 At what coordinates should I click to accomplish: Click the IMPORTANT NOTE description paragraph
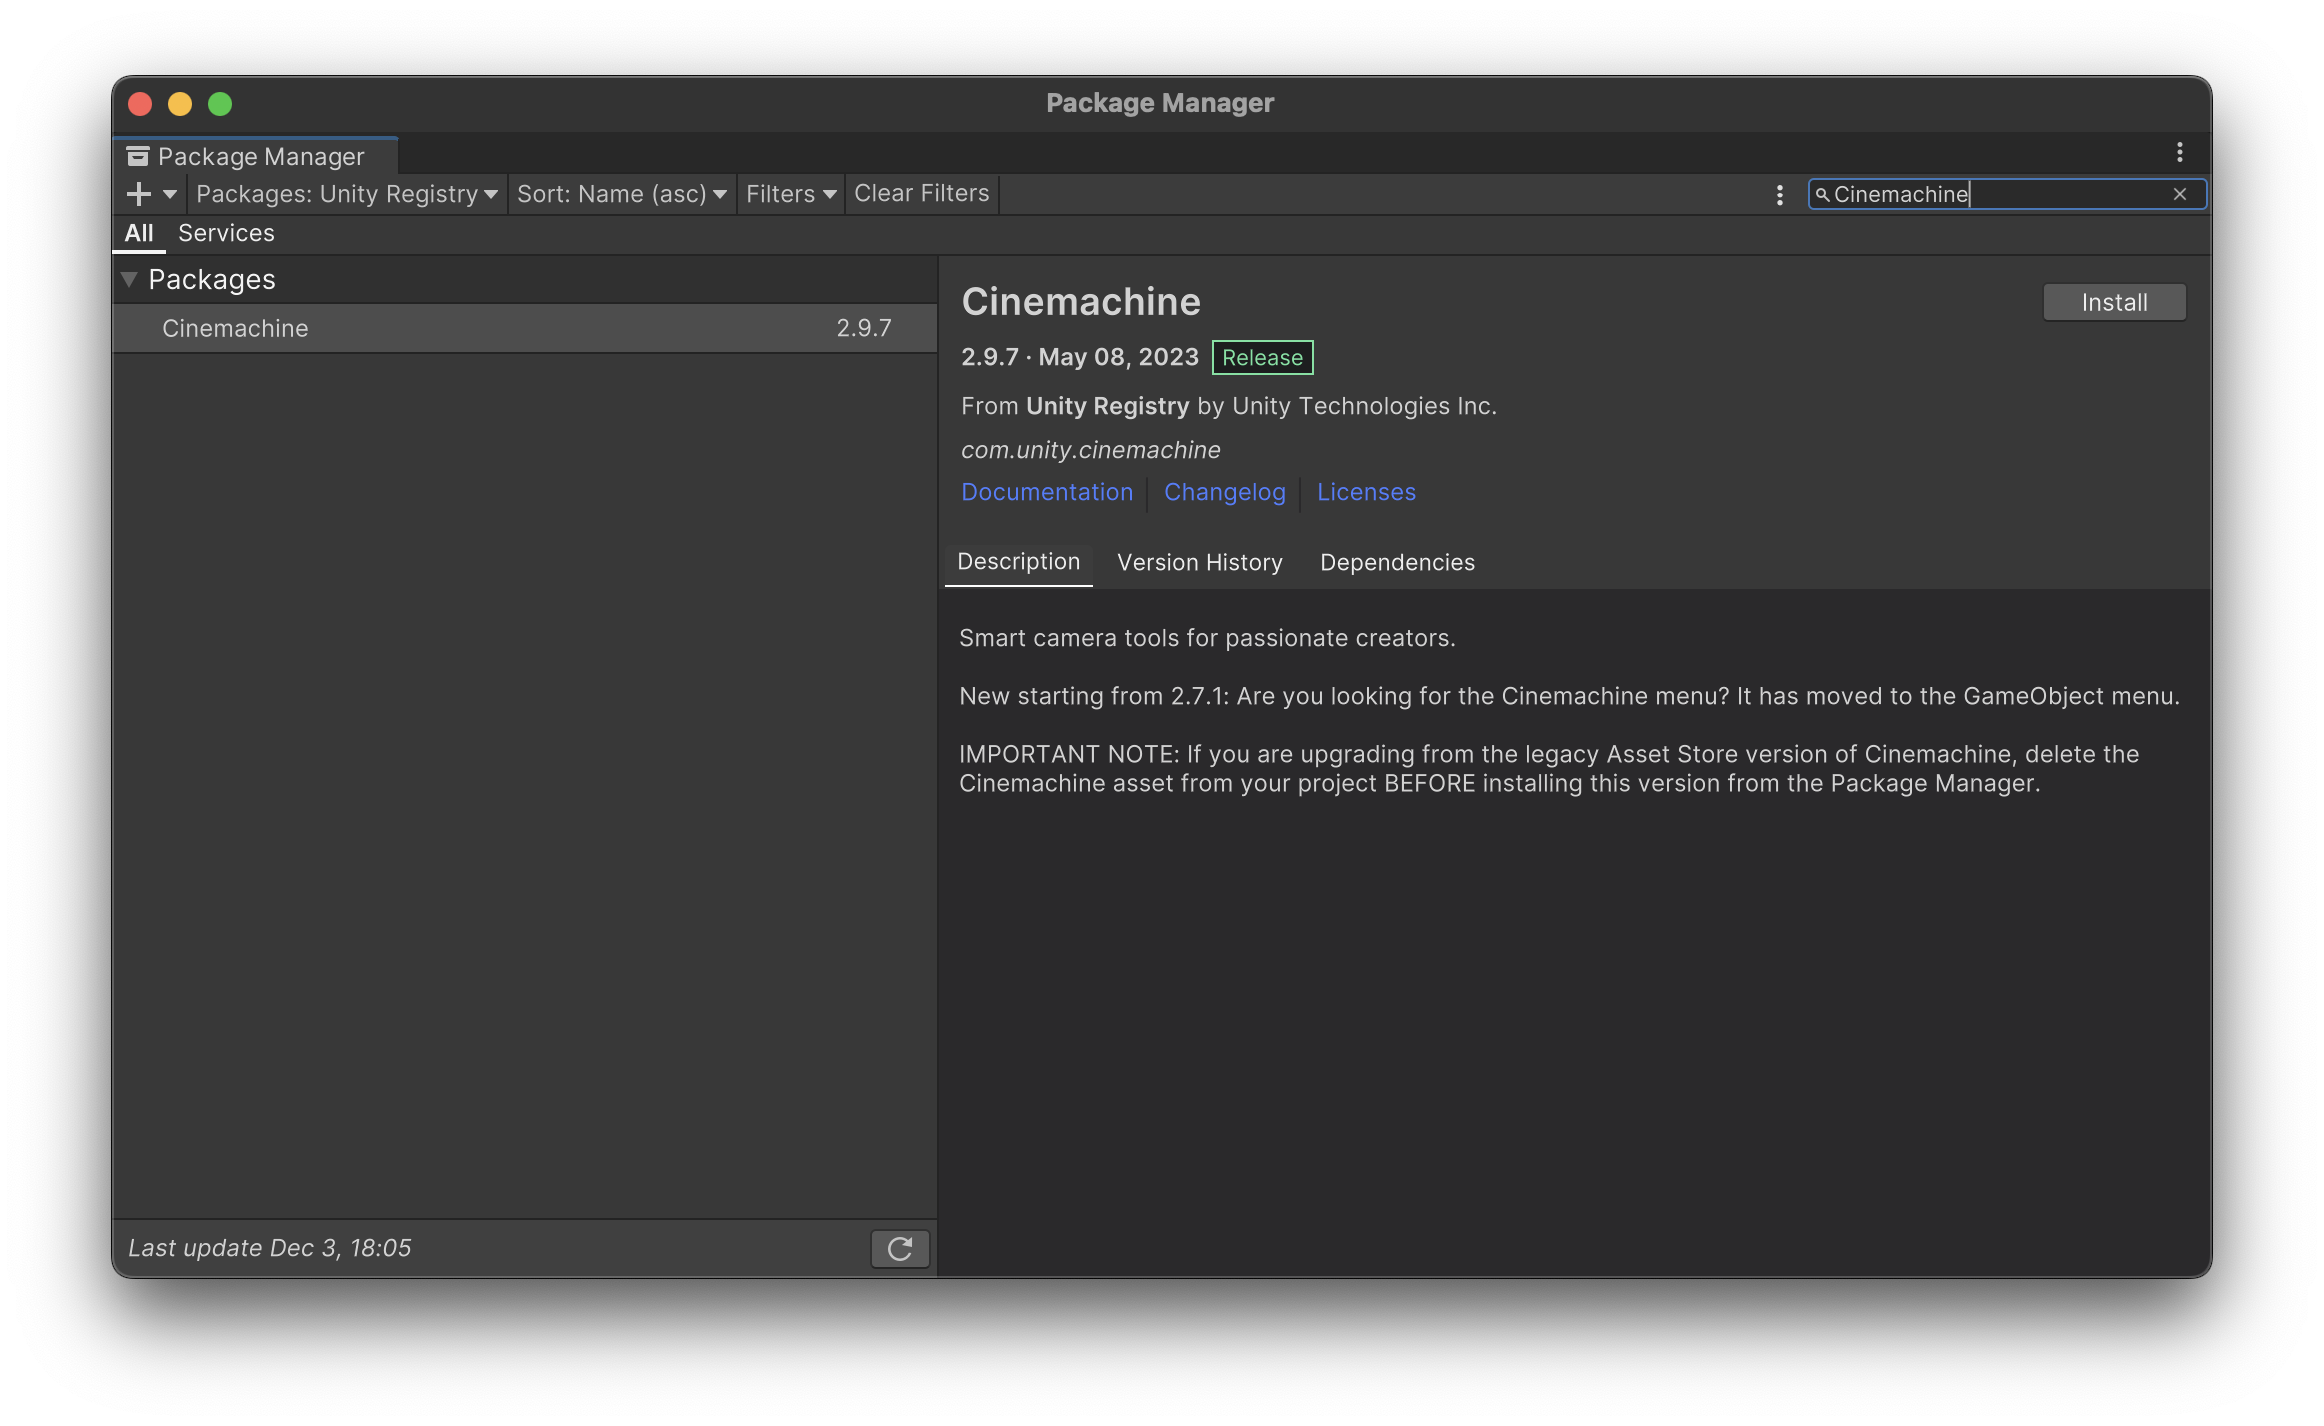1549,768
